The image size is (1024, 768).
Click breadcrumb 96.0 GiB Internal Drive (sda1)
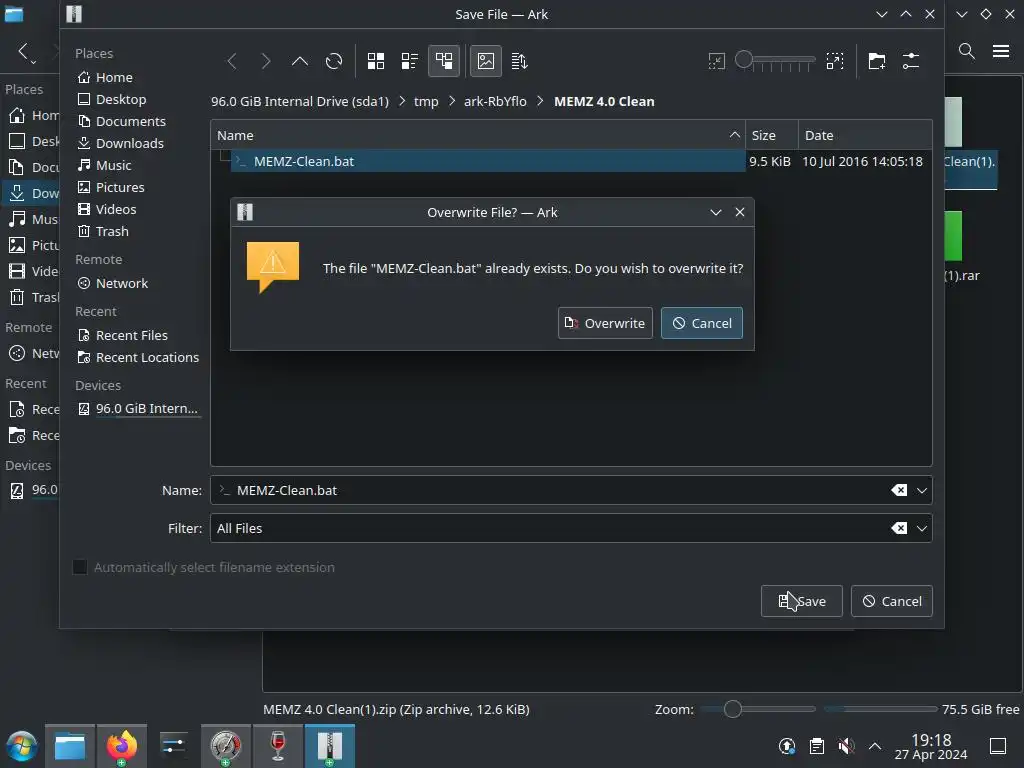pos(300,101)
